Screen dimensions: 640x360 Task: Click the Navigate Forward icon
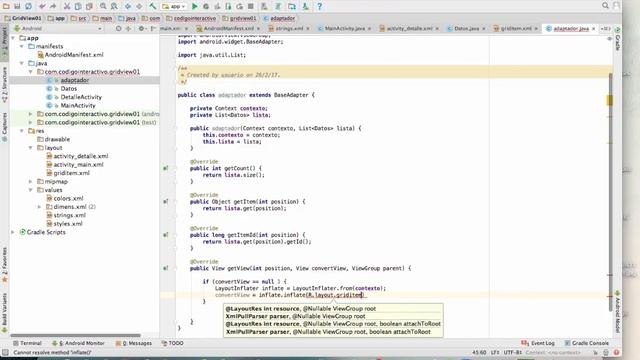(x=139, y=6)
